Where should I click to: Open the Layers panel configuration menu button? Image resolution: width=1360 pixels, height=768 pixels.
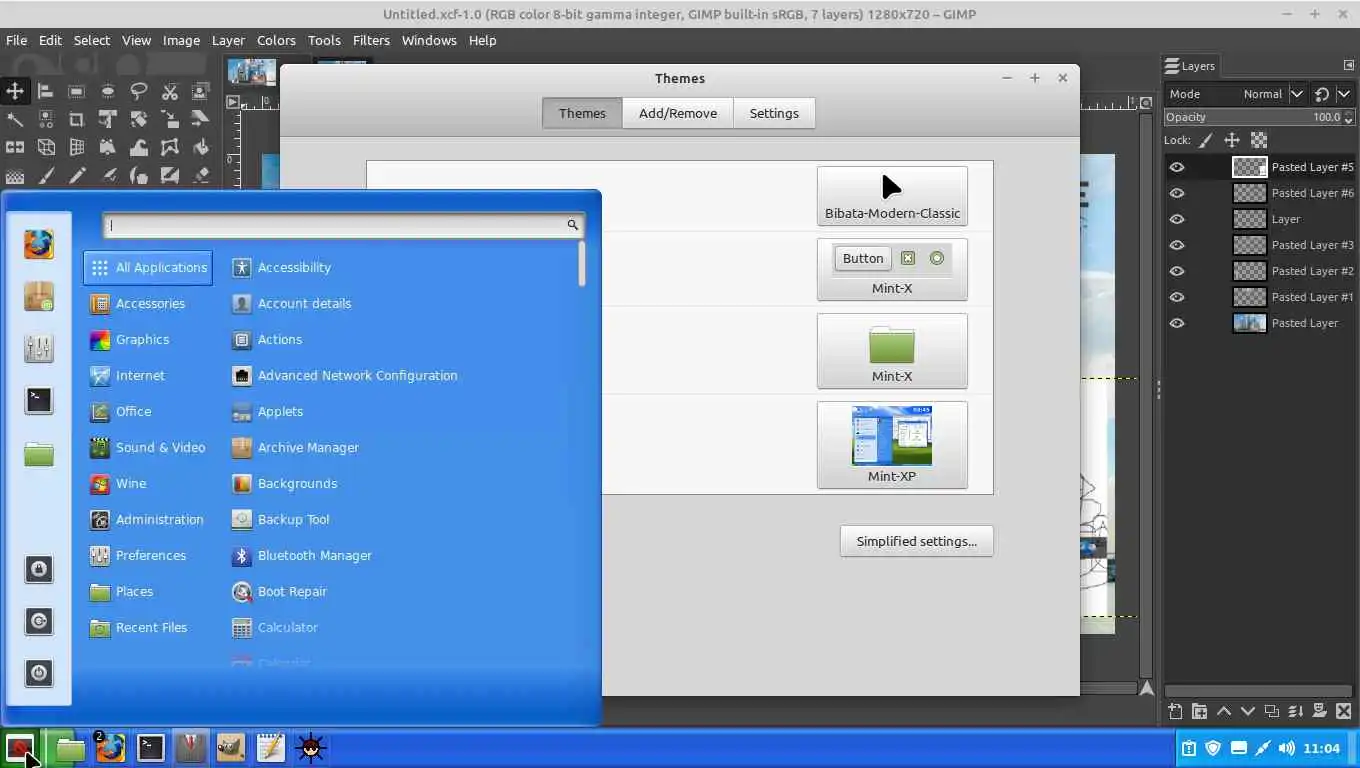coord(1348,66)
